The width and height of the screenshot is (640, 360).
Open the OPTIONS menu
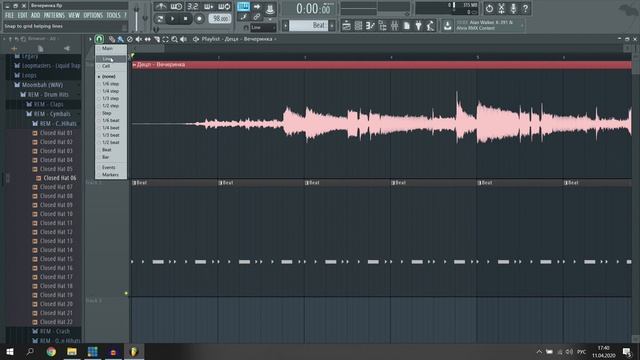(x=93, y=15)
